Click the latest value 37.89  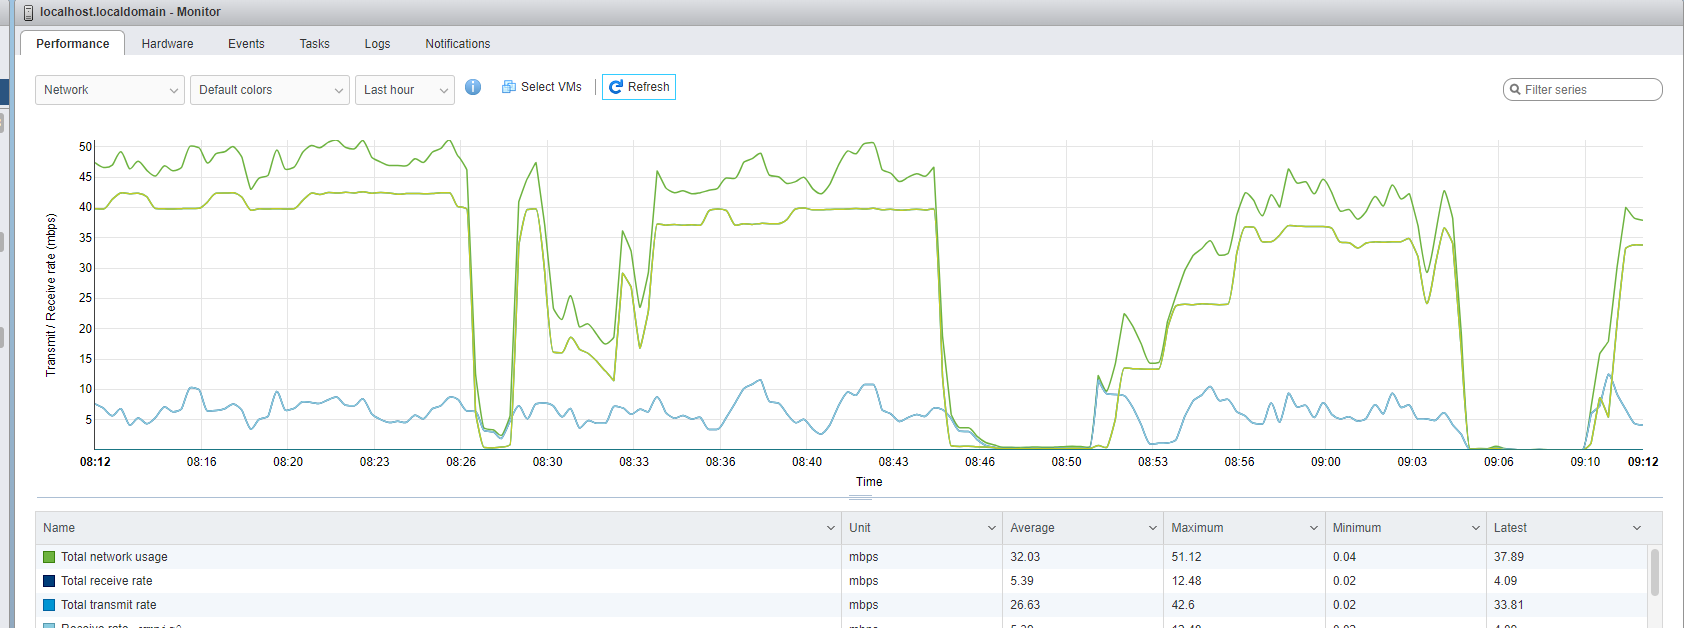click(1509, 557)
